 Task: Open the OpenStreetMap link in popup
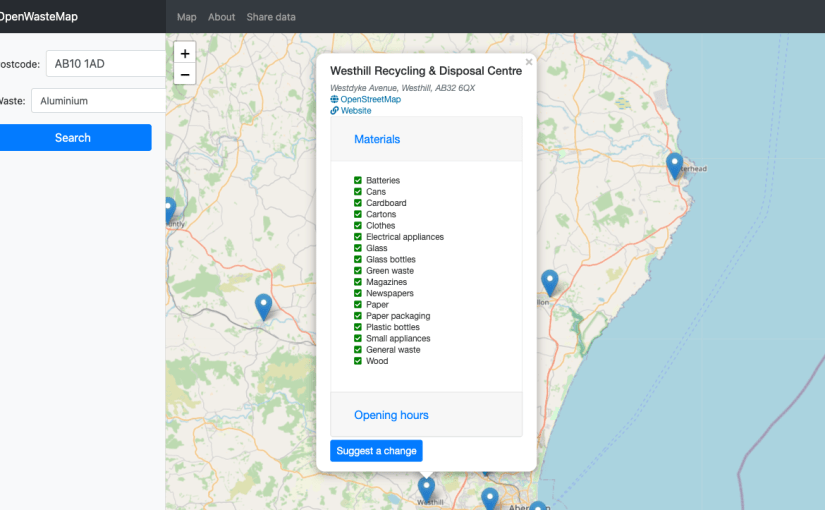tap(370, 99)
